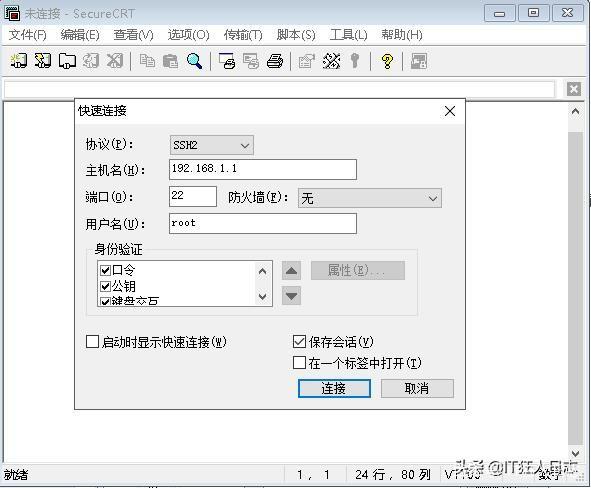Click the 属性(E)... properties button

[358, 270]
